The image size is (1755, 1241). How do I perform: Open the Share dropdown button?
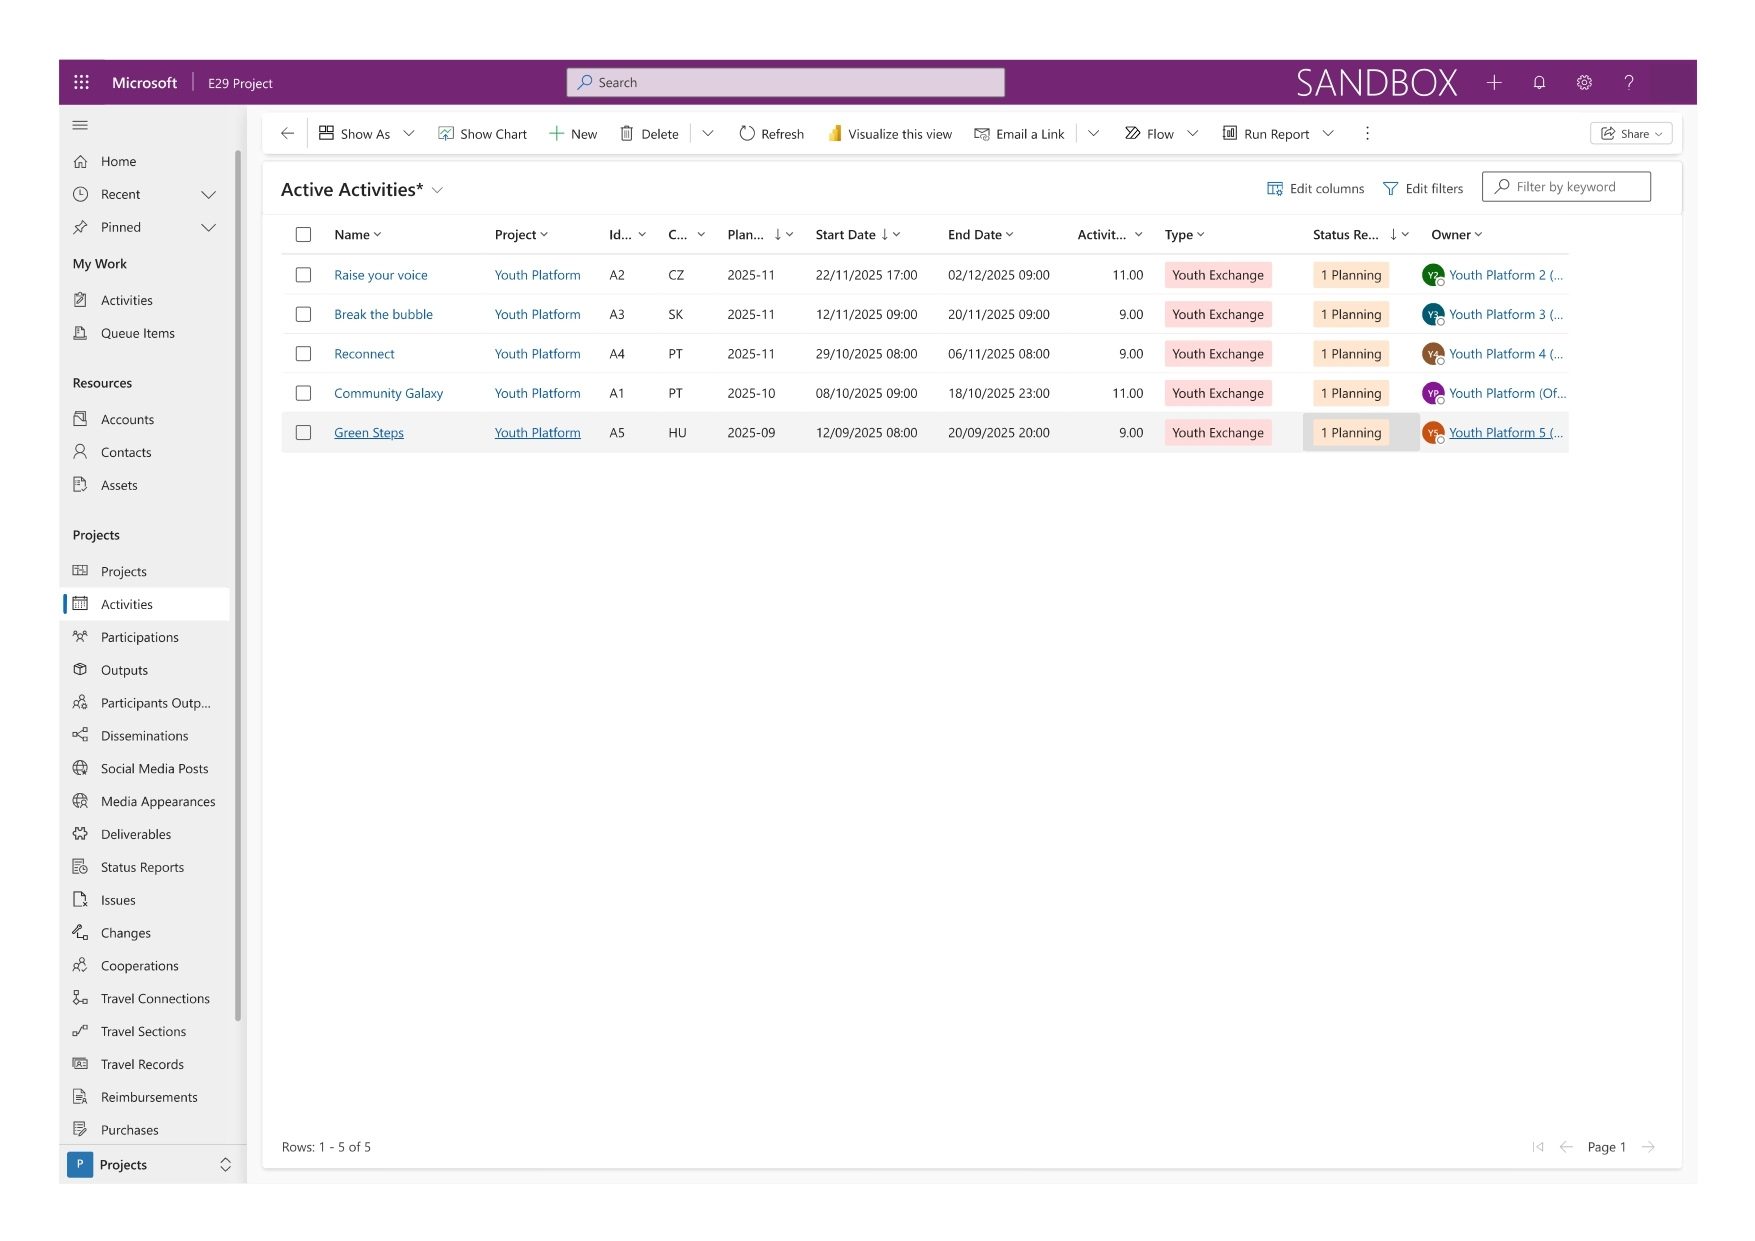(1630, 134)
